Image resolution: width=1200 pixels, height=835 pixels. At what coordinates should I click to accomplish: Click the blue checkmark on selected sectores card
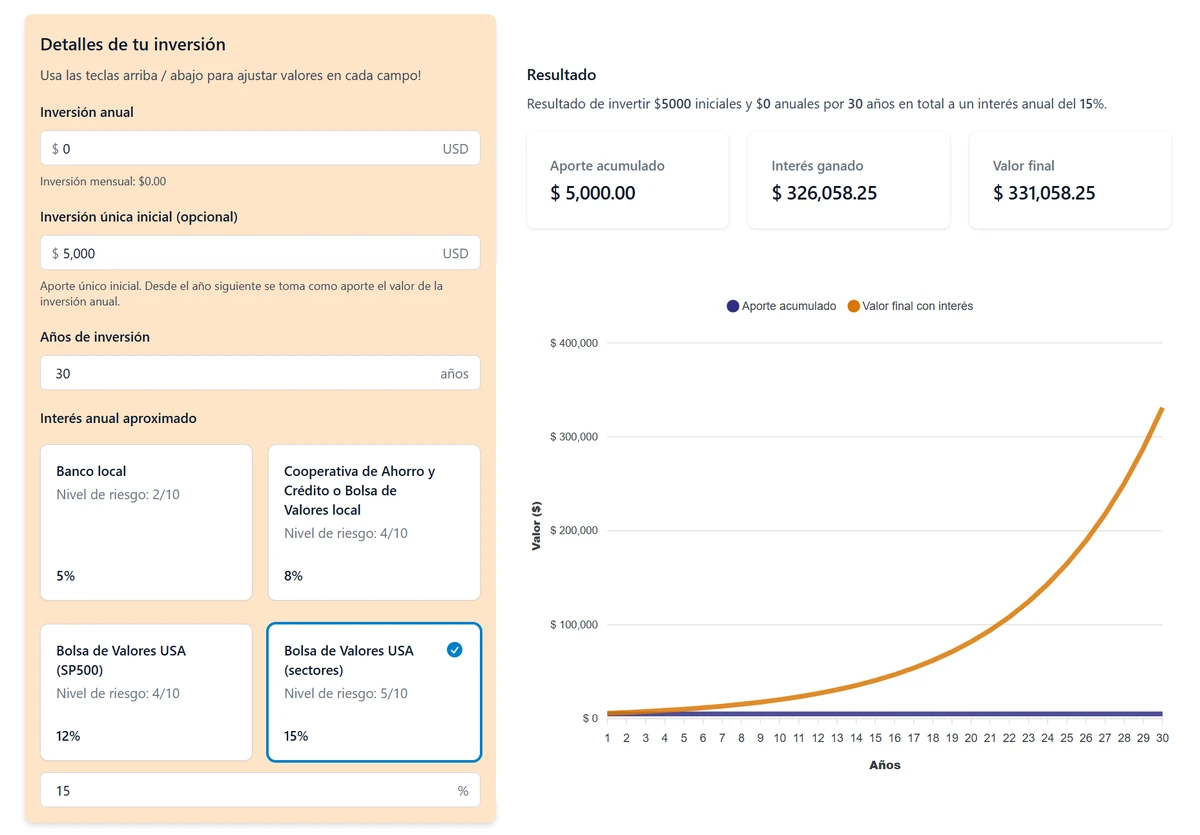point(455,650)
